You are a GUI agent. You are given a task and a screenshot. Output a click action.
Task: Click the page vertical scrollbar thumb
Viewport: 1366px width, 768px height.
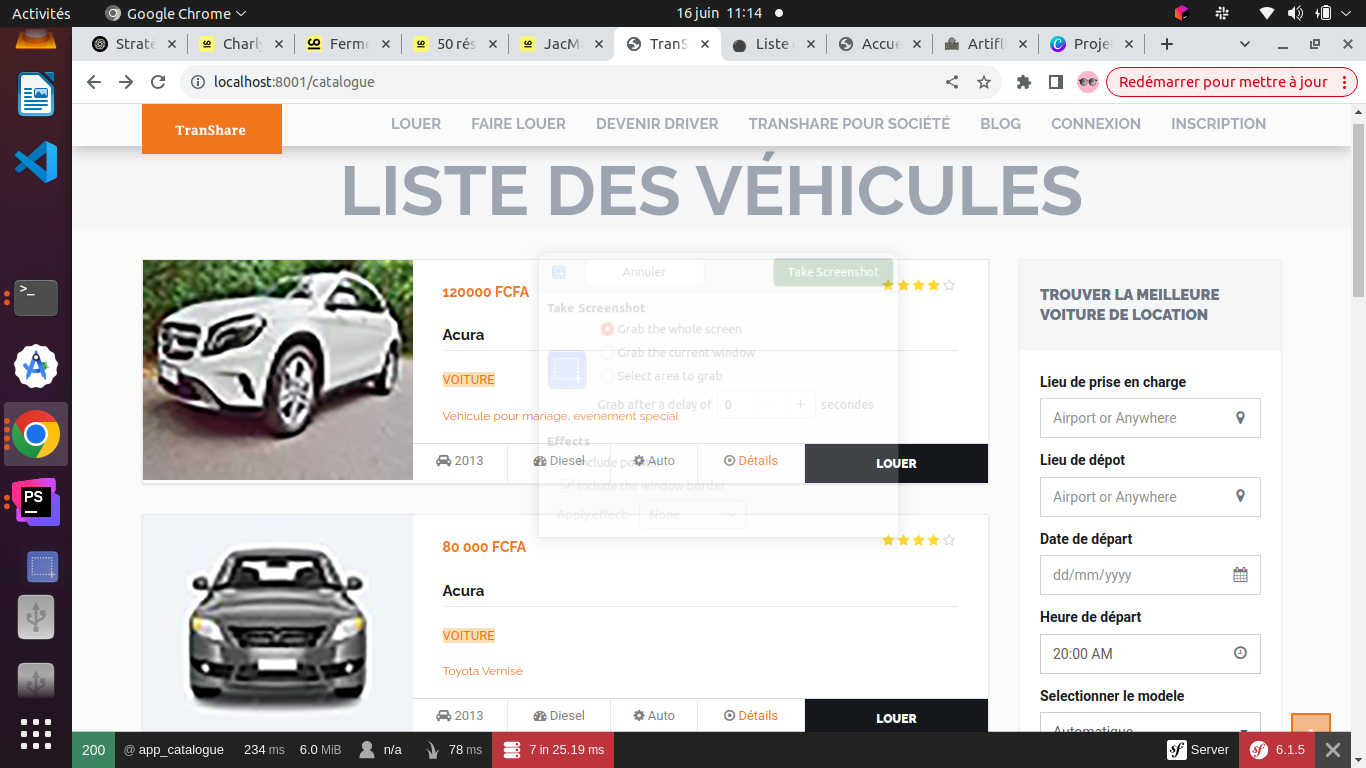(1358, 210)
